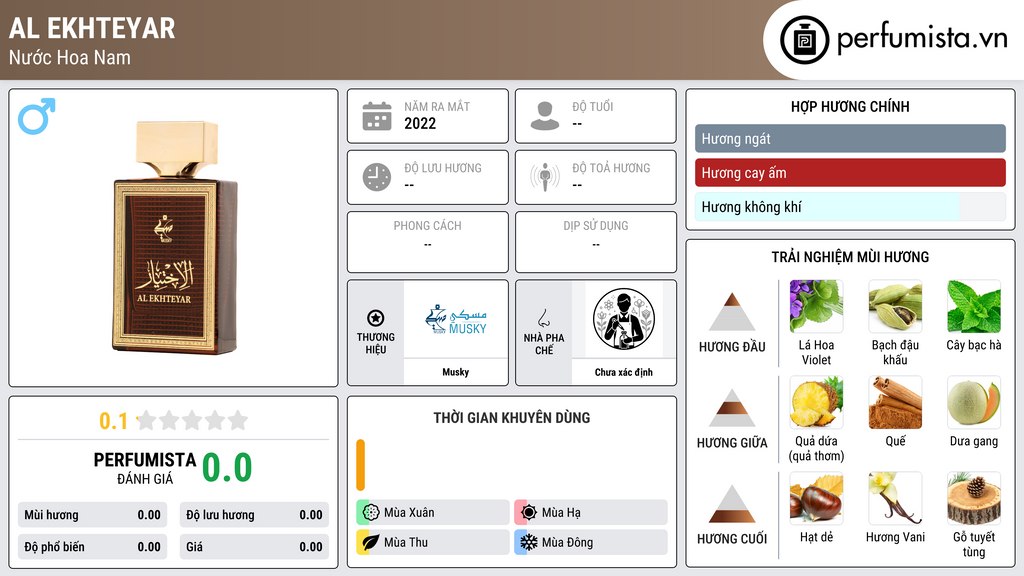Click the male gender symbol icon
The width and height of the screenshot is (1024, 576).
(x=37, y=116)
